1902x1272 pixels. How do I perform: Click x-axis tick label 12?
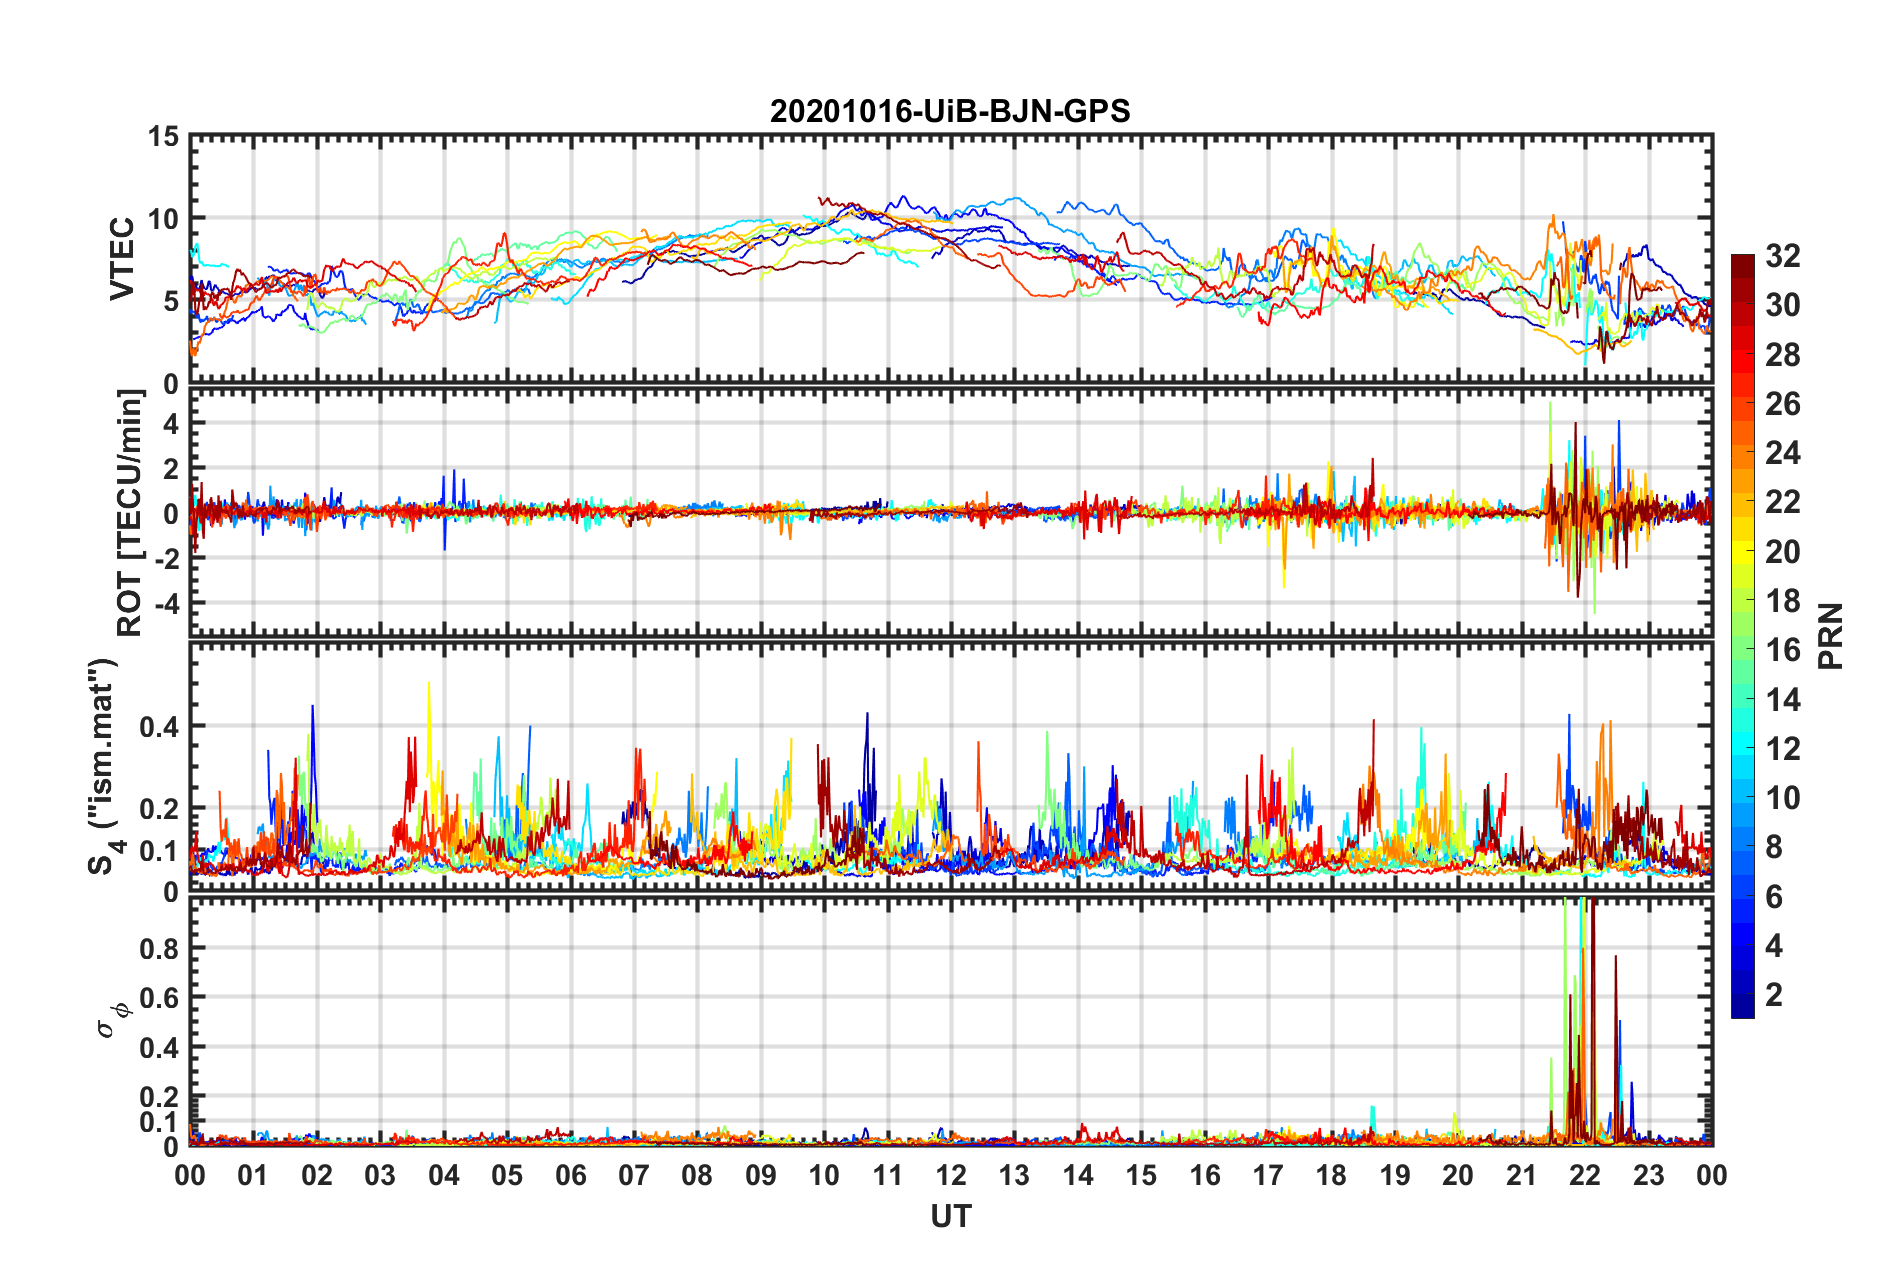(x=951, y=1175)
